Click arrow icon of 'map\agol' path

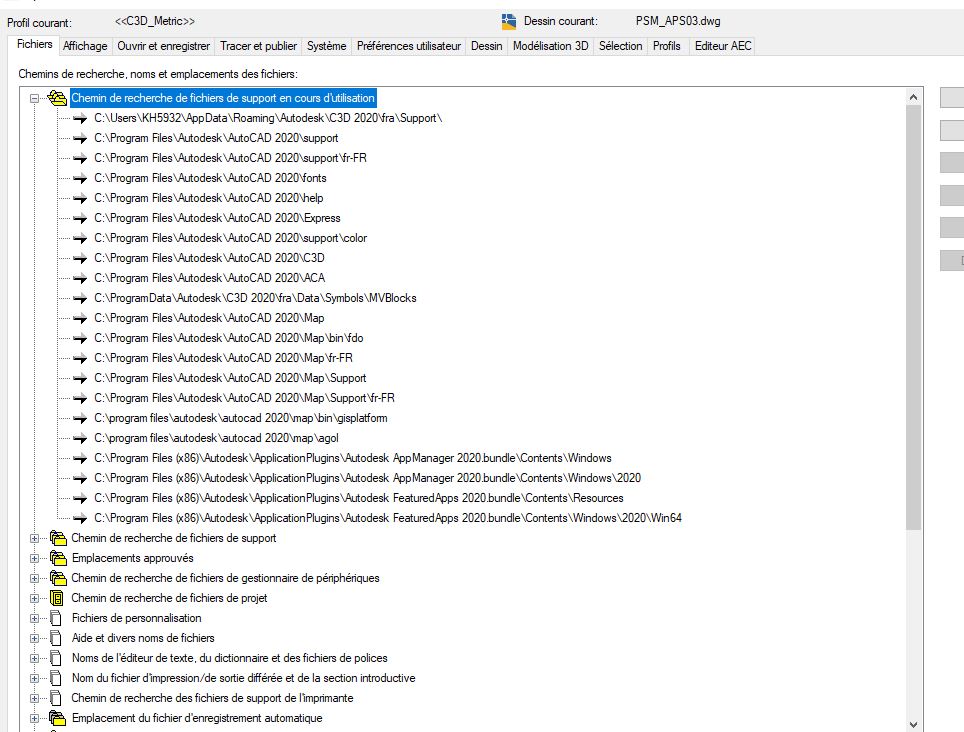coord(80,438)
